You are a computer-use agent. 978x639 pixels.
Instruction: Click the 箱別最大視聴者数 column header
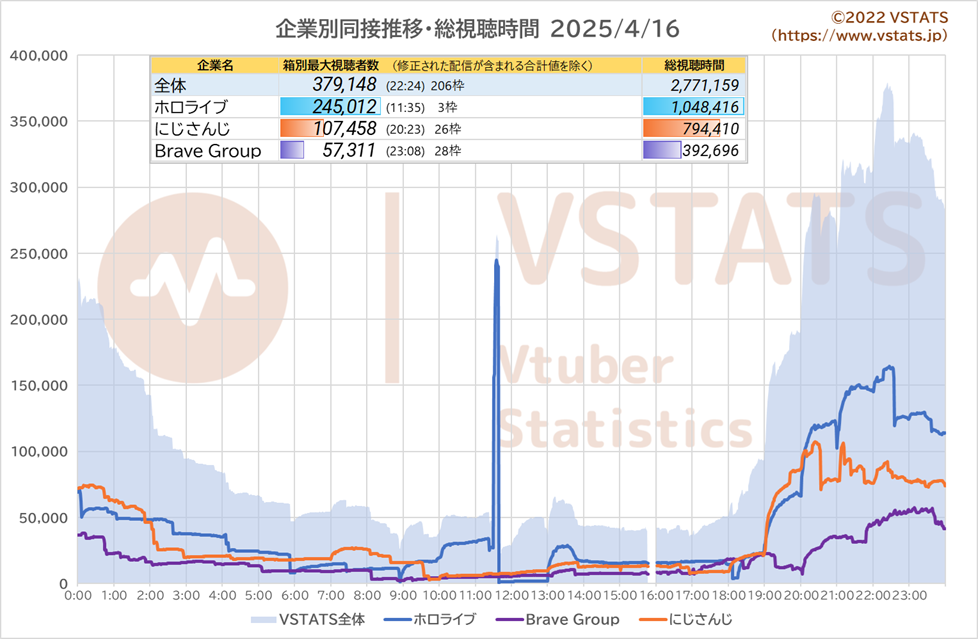click(331, 65)
